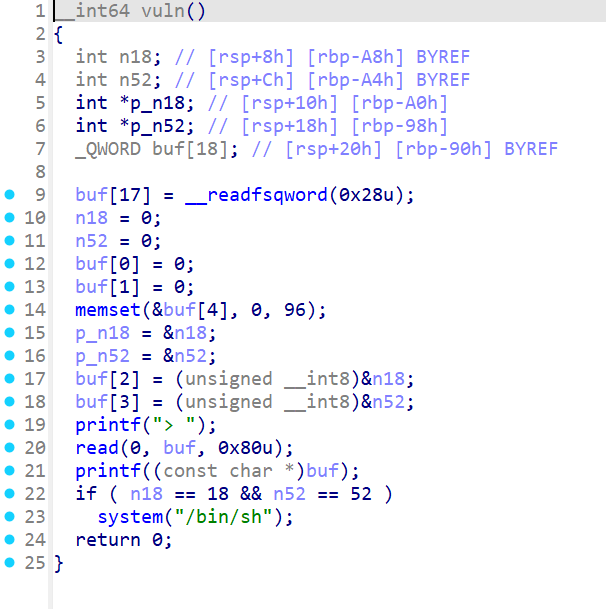The width and height of the screenshot is (606, 609).
Task: Click the value 96 in memset call
Action: tap(295, 310)
